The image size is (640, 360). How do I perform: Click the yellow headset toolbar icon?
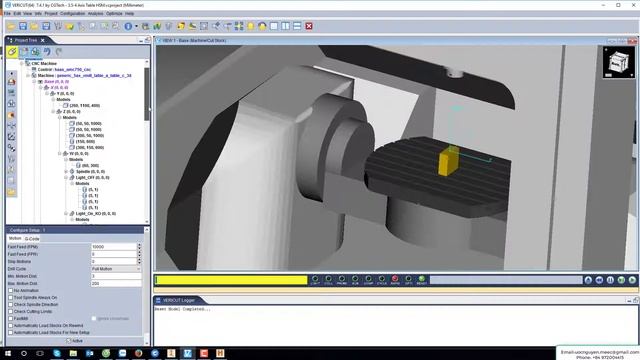tap(262, 26)
